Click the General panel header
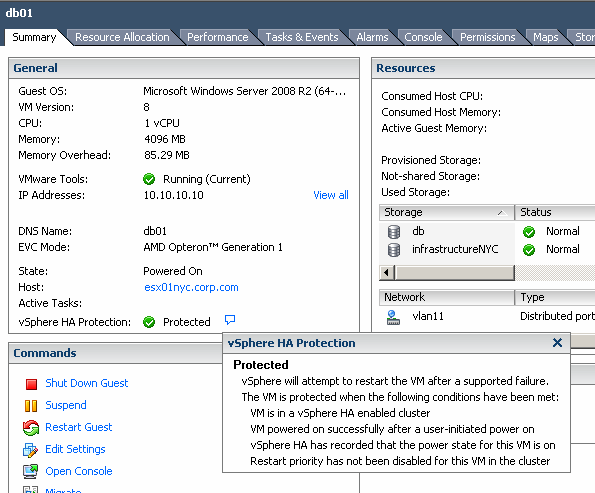This screenshot has width=595, height=493. pyautogui.click(x=184, y=68)
